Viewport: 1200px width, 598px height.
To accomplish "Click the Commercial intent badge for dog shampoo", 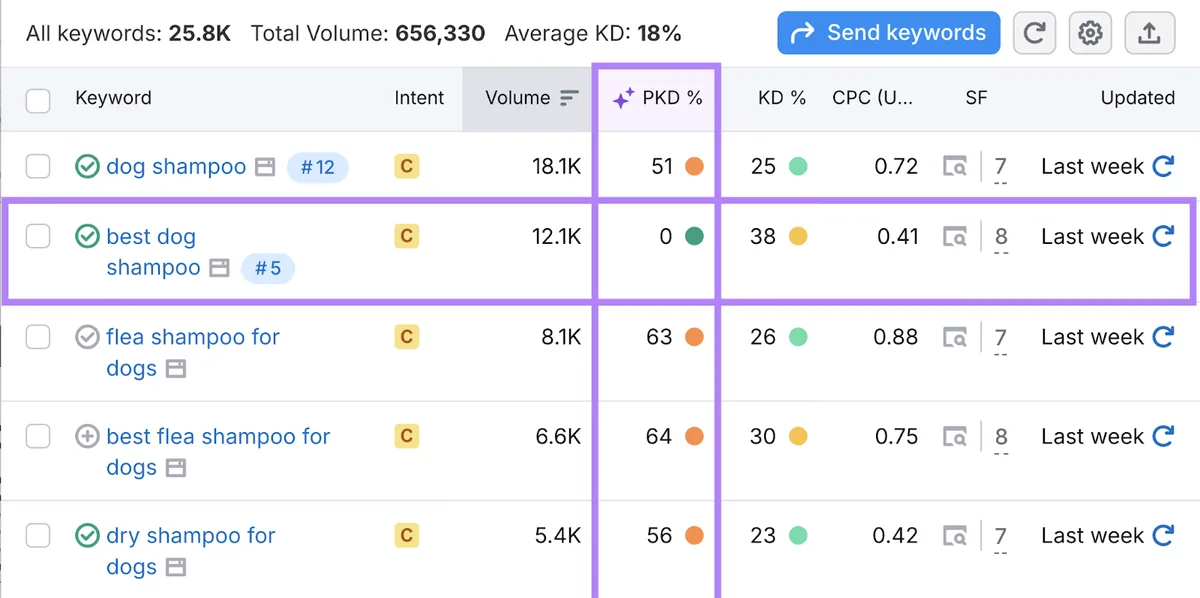I will tap(406, 167).
